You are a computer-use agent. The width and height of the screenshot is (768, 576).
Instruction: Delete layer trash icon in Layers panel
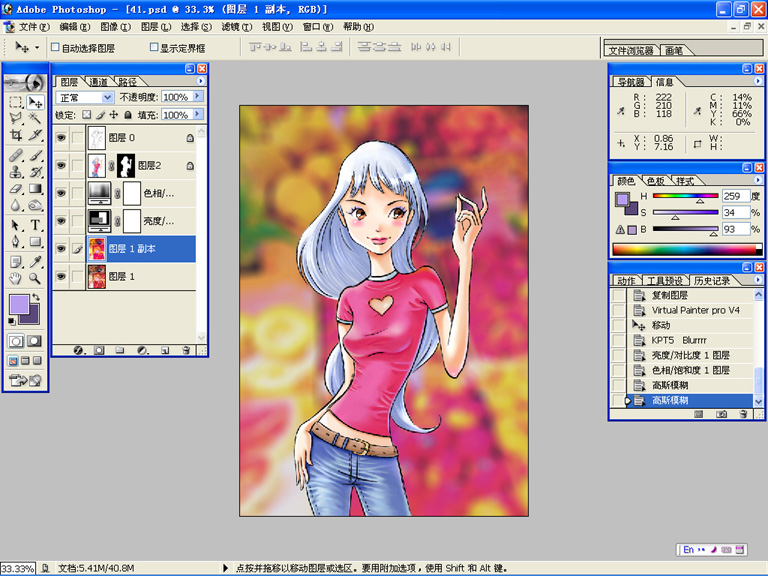click(x=186, y=350)
